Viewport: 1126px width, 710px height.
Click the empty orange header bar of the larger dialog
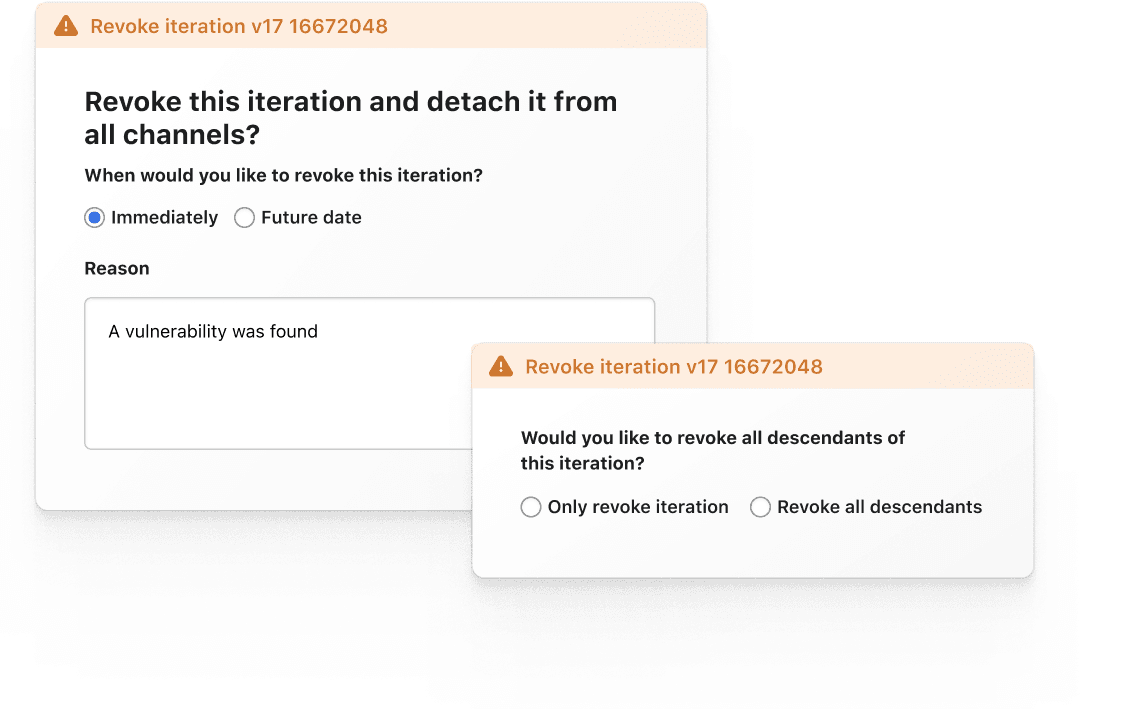(550, 26)
